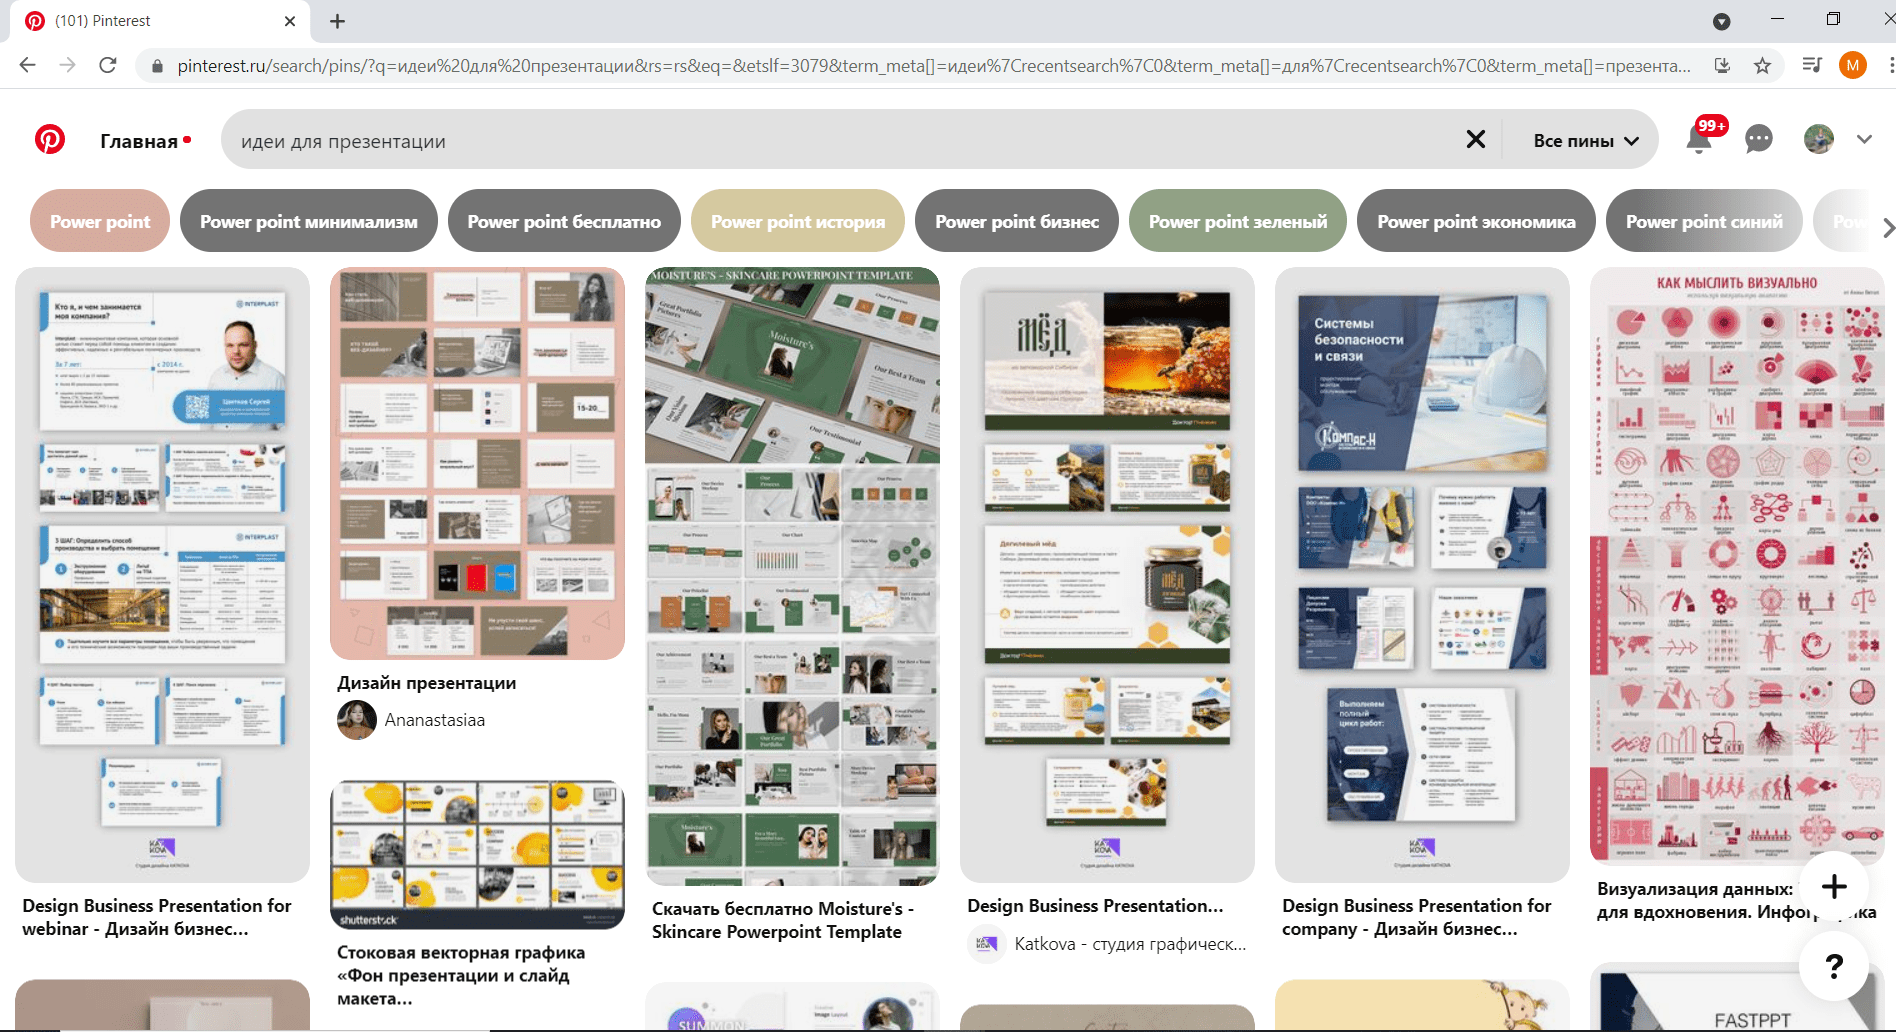The width and height of the screenshot is (1896, 1032).
Task: Clear the search query with the X icon
Action: (1476, 140)
